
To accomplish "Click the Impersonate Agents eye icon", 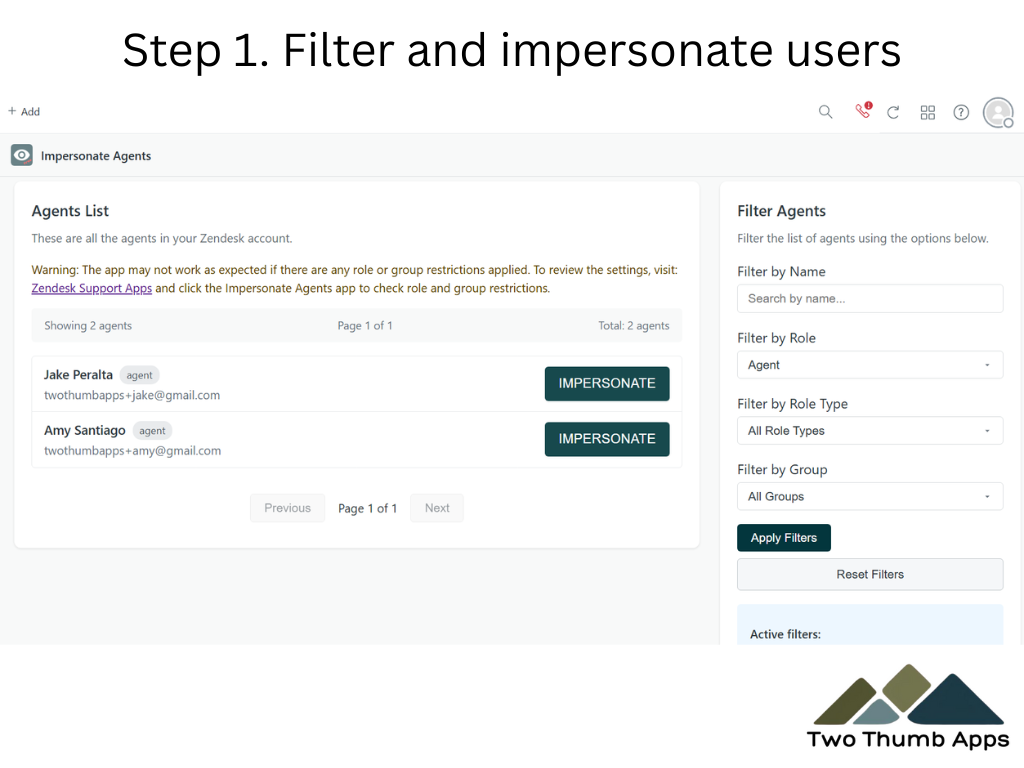I will pyautogui.click(x=22, y=155).
